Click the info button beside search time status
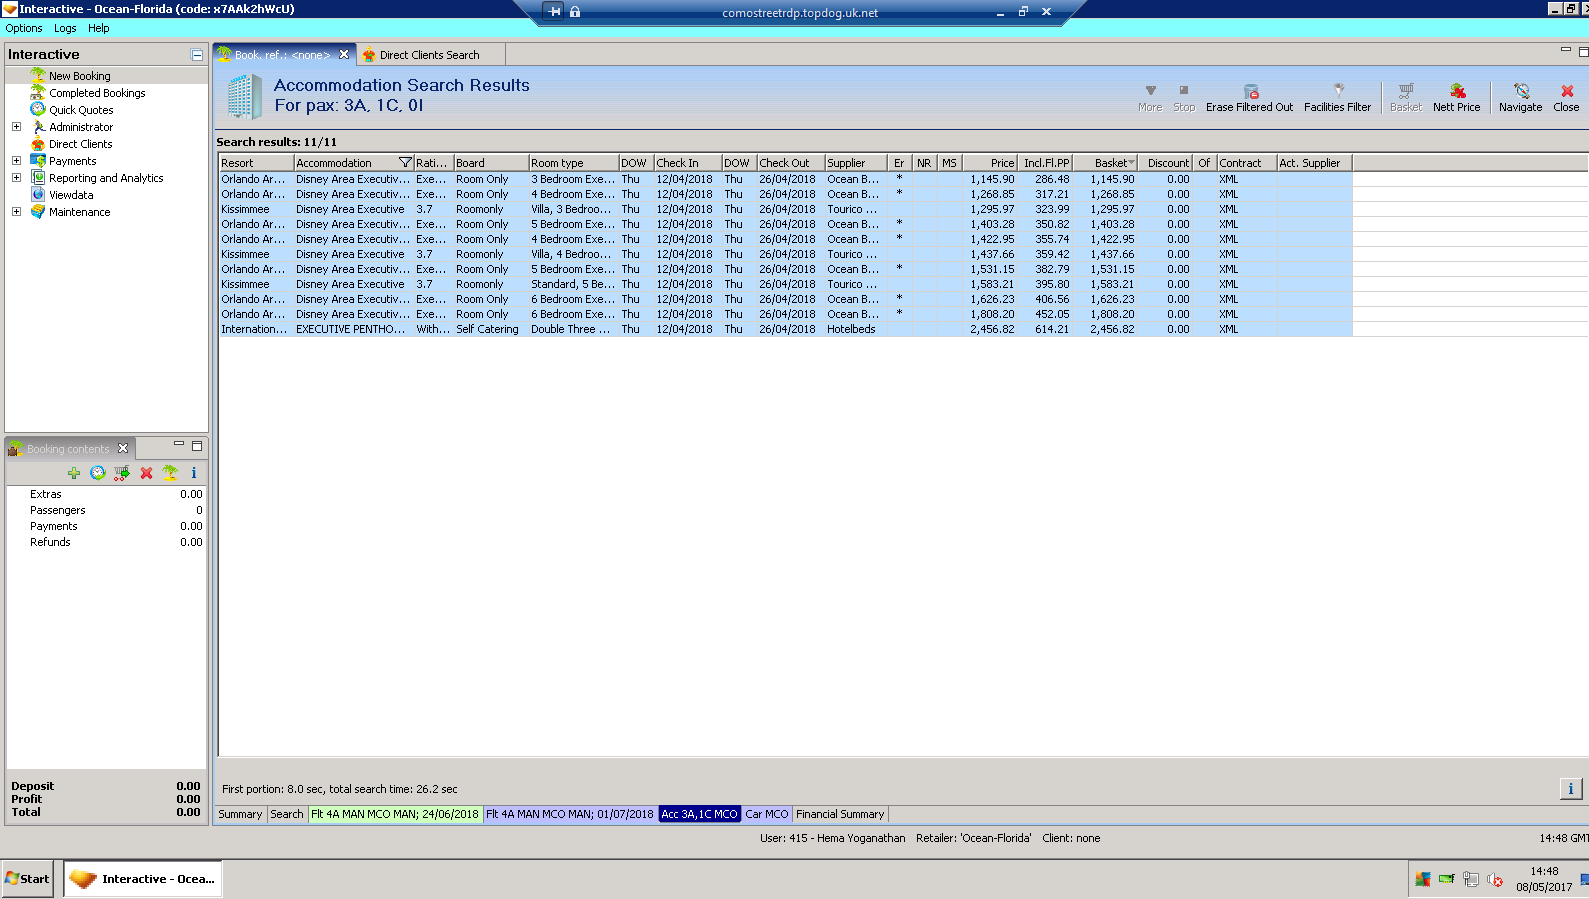 (1571, 789)
